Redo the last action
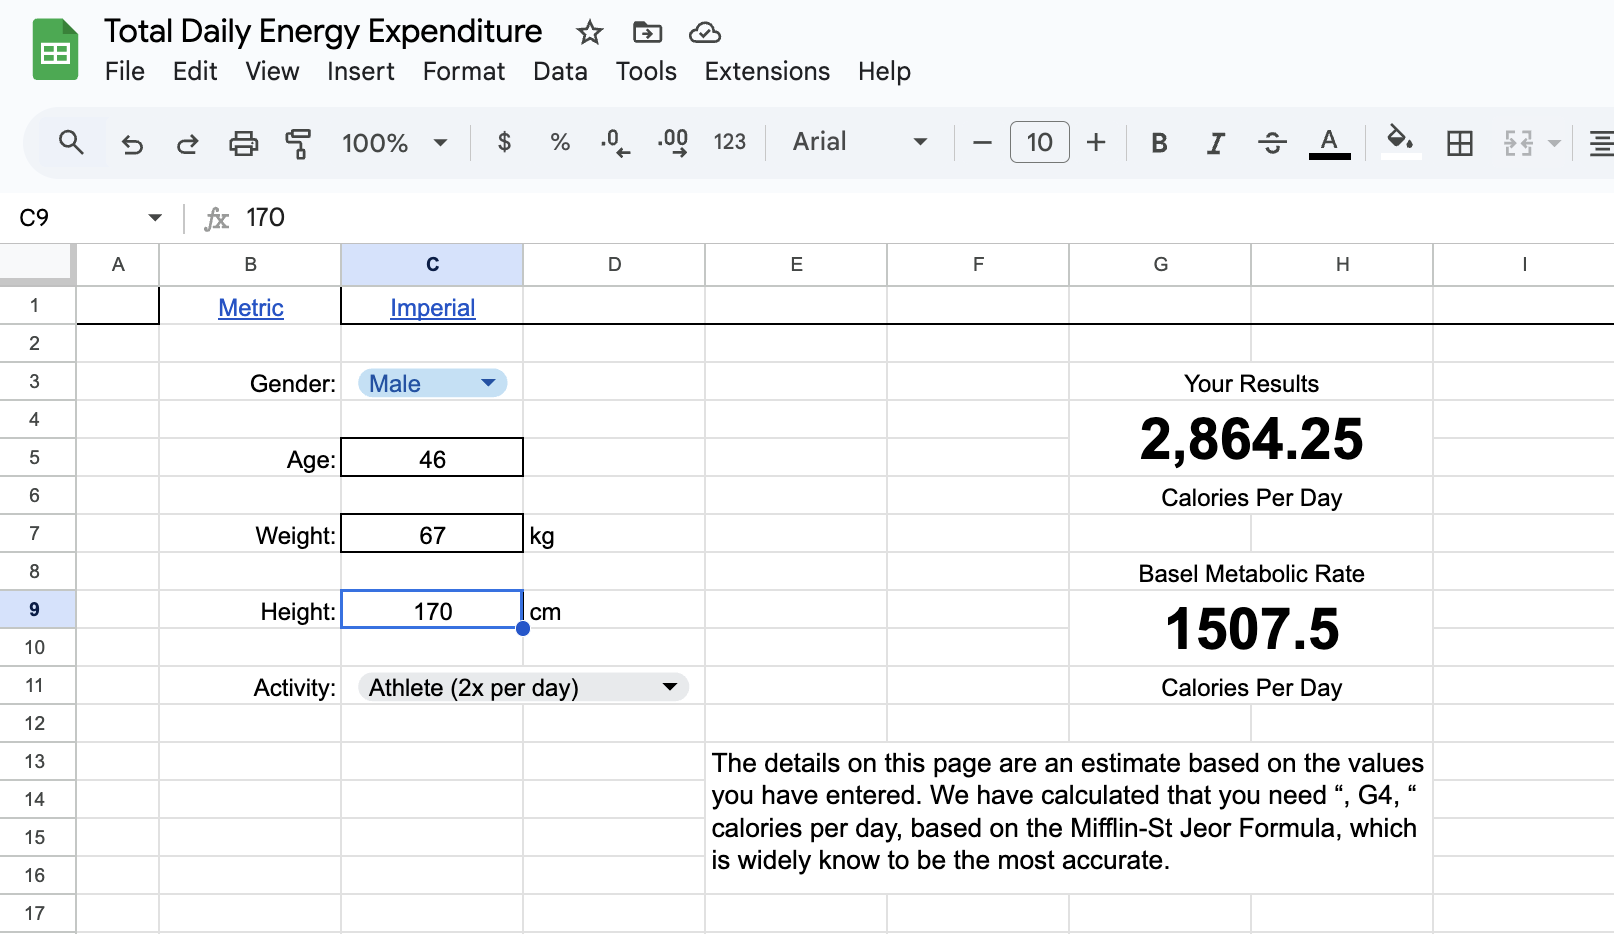The image size is (1614, 934). 187,143
